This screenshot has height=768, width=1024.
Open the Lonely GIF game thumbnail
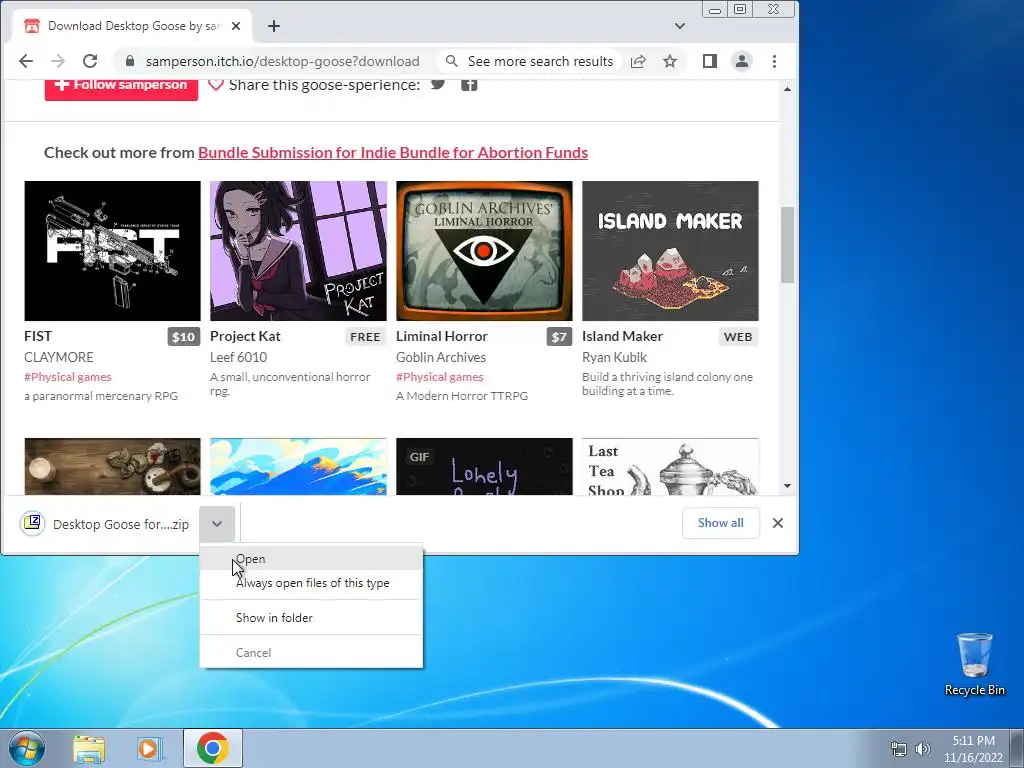[485, 466]
